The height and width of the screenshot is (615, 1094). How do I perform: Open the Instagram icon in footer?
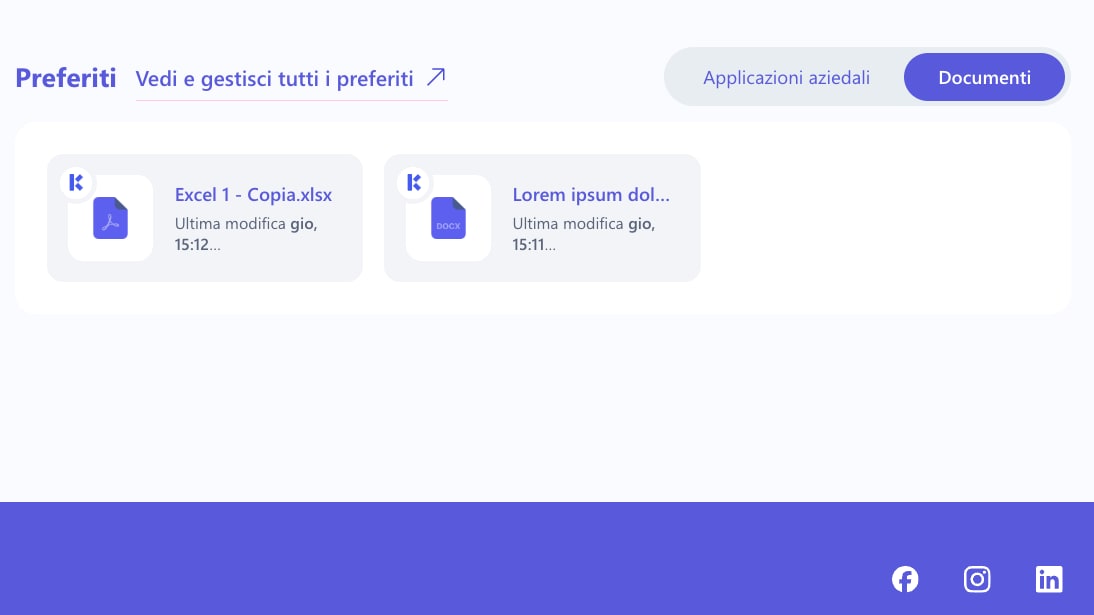977,579
